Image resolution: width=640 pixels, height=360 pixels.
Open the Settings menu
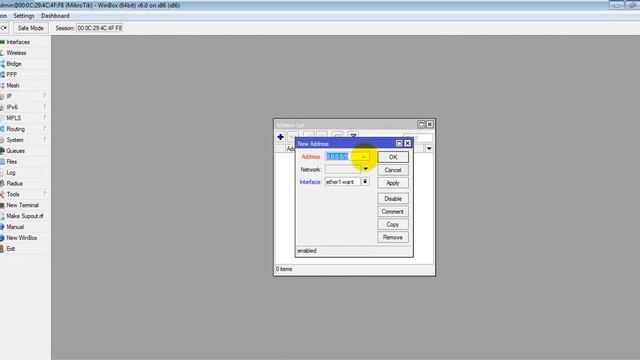coord(24,16)
